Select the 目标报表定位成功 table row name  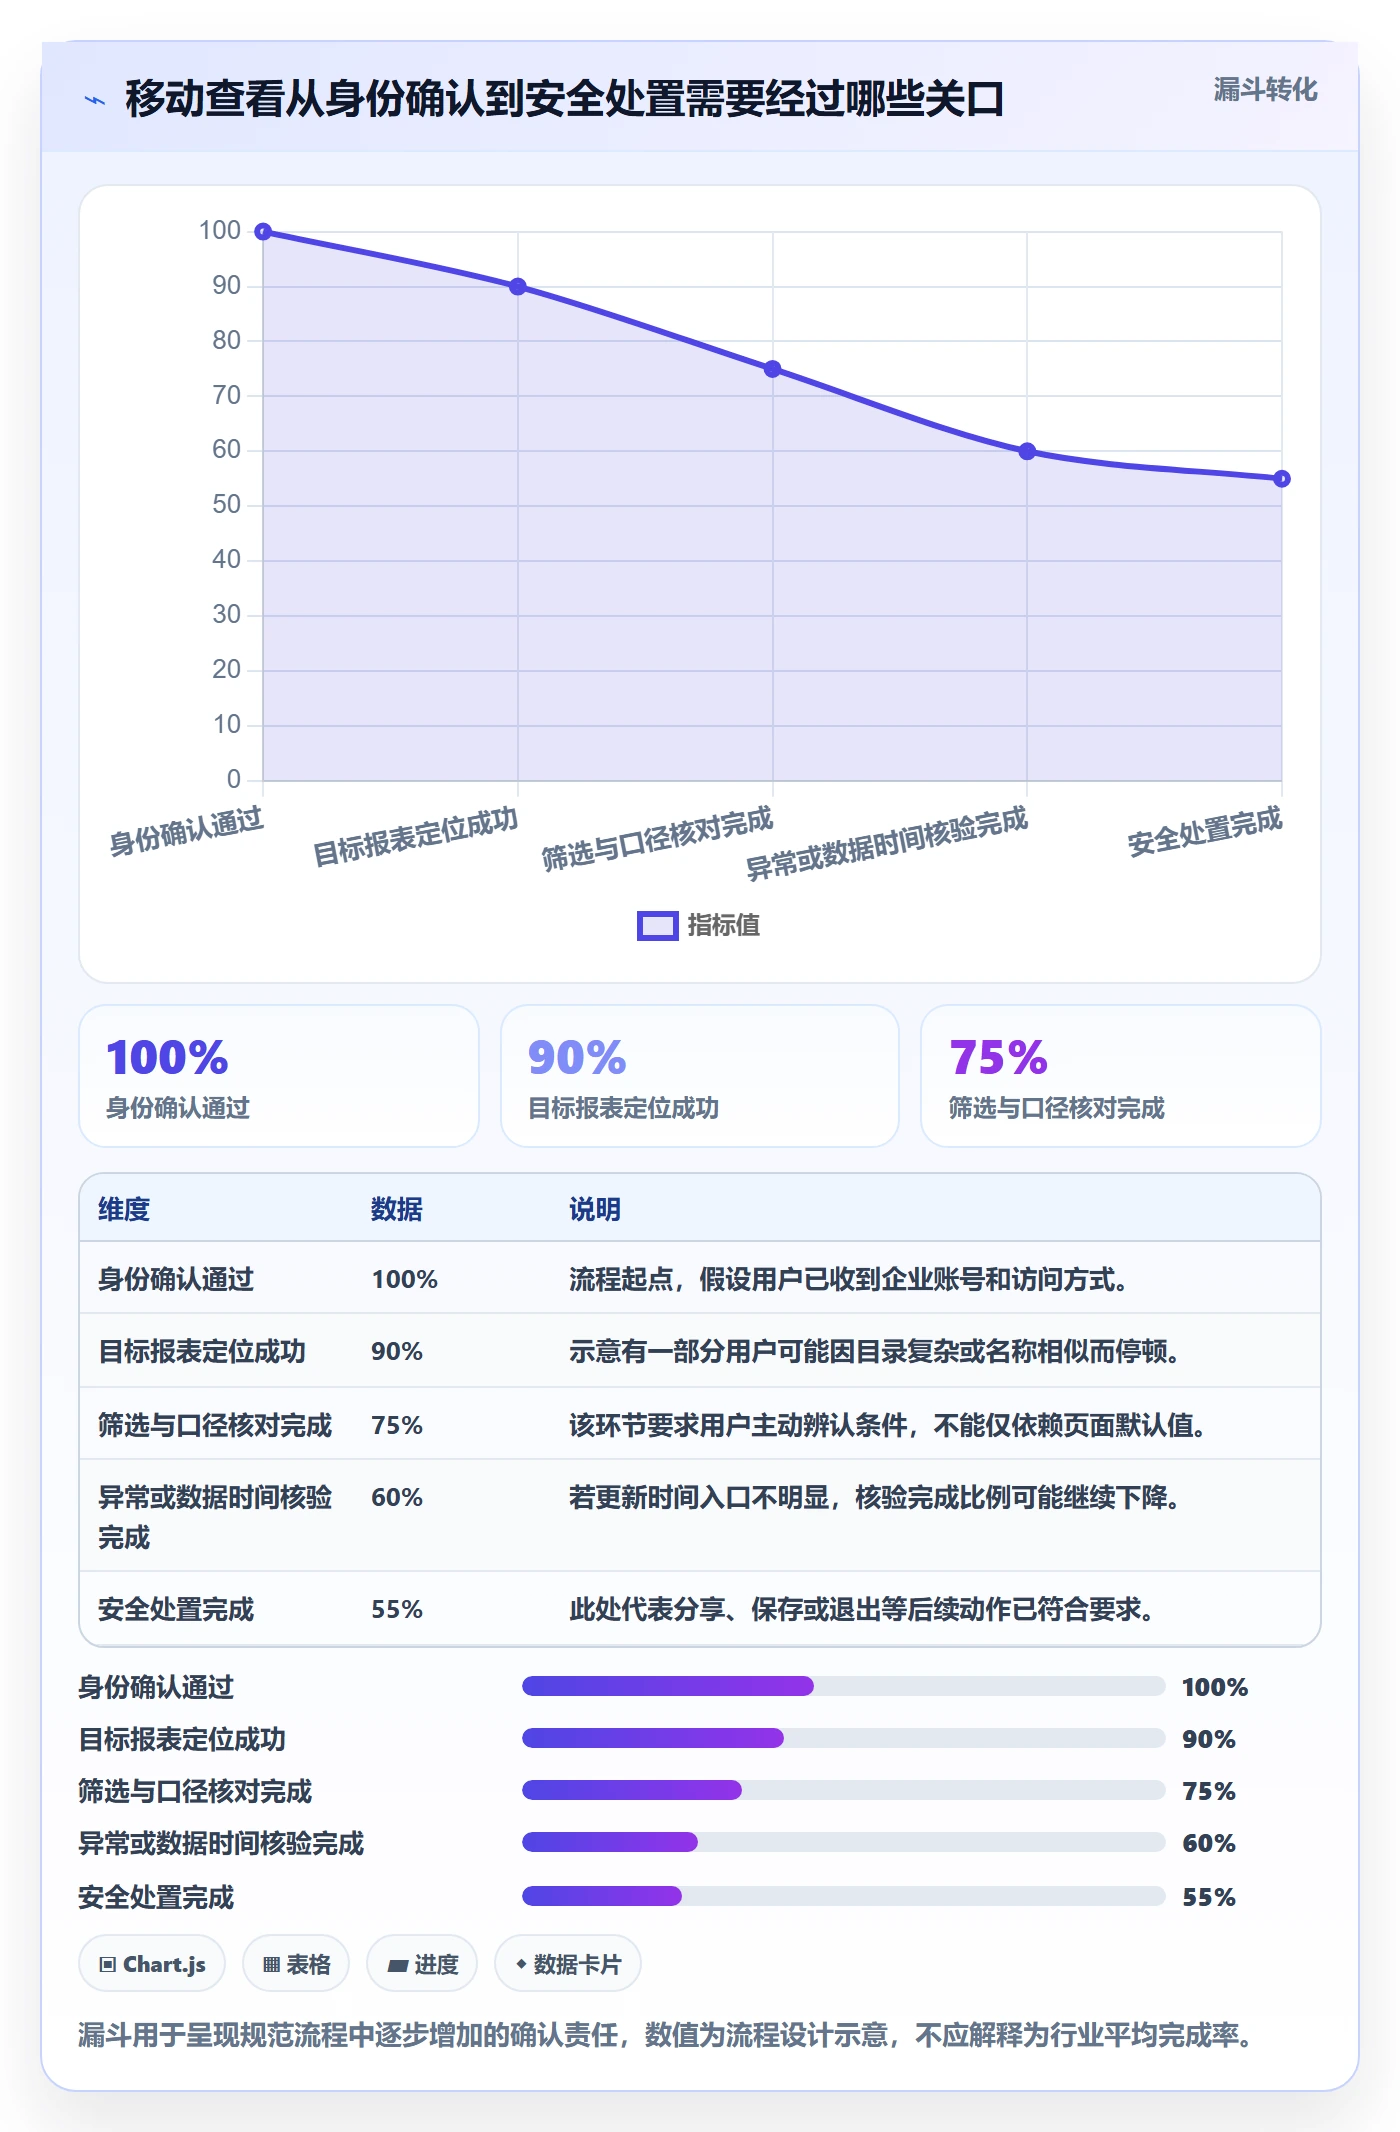point(202,1351)
